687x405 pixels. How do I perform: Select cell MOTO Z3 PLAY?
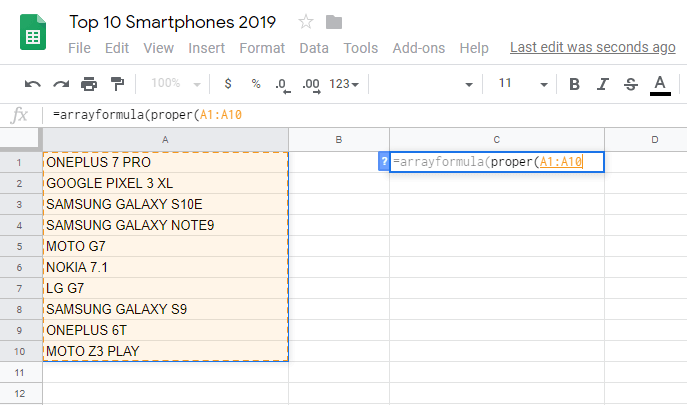[165, 351]
